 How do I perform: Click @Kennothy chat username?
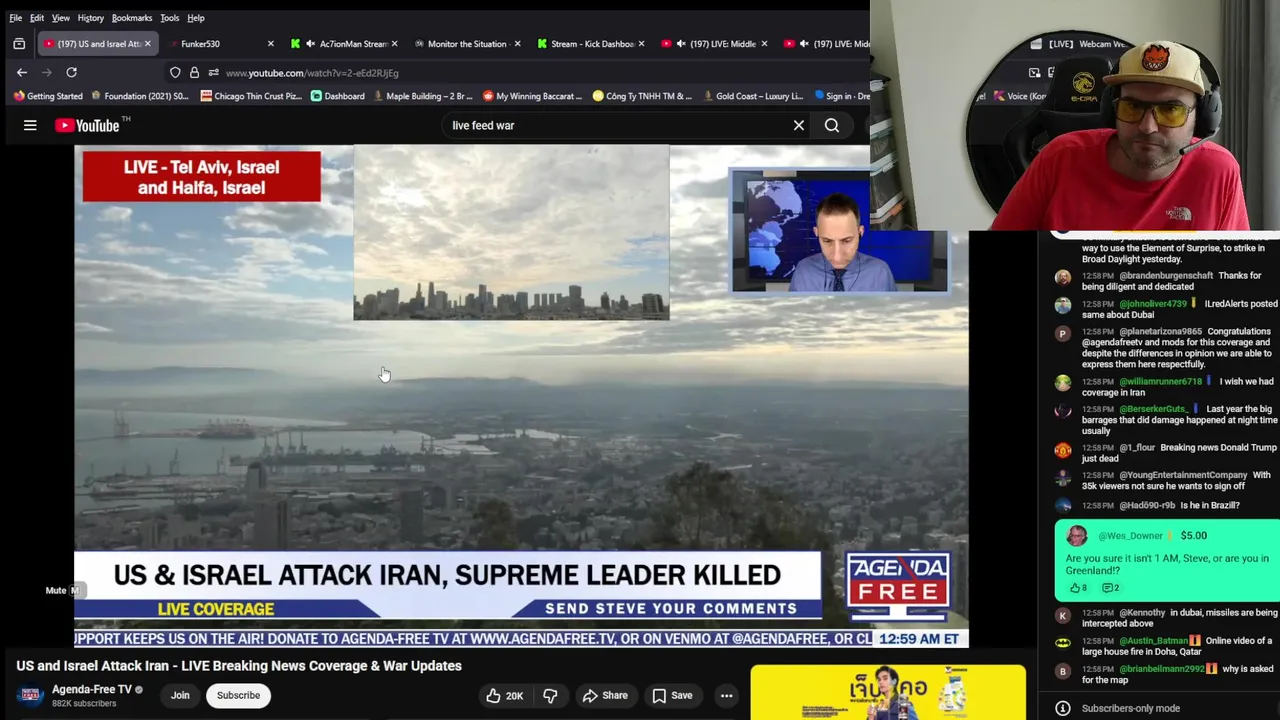click(1142, 613)
